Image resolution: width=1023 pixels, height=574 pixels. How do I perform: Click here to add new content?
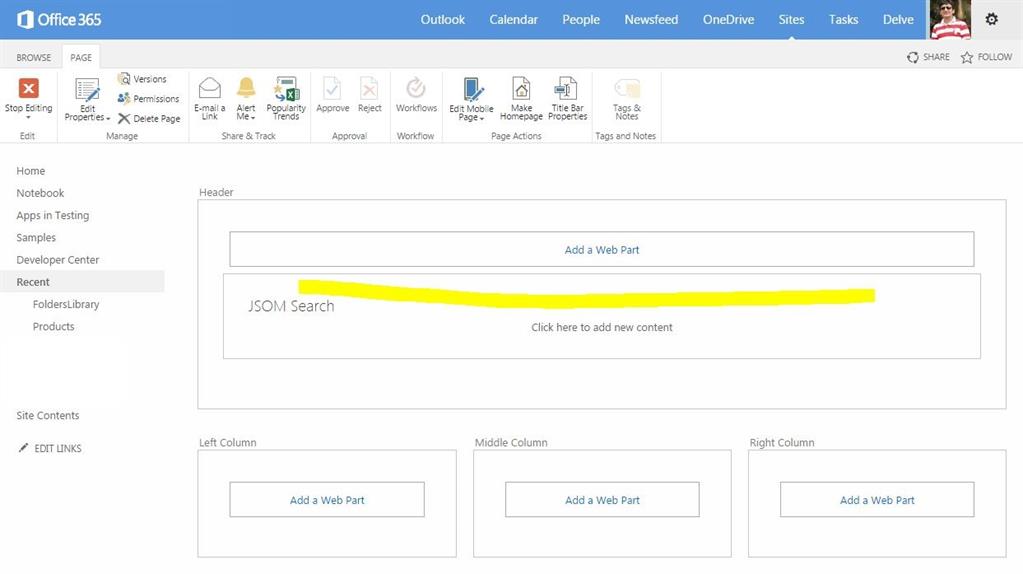pyautogui.click(x=602, y=327)
